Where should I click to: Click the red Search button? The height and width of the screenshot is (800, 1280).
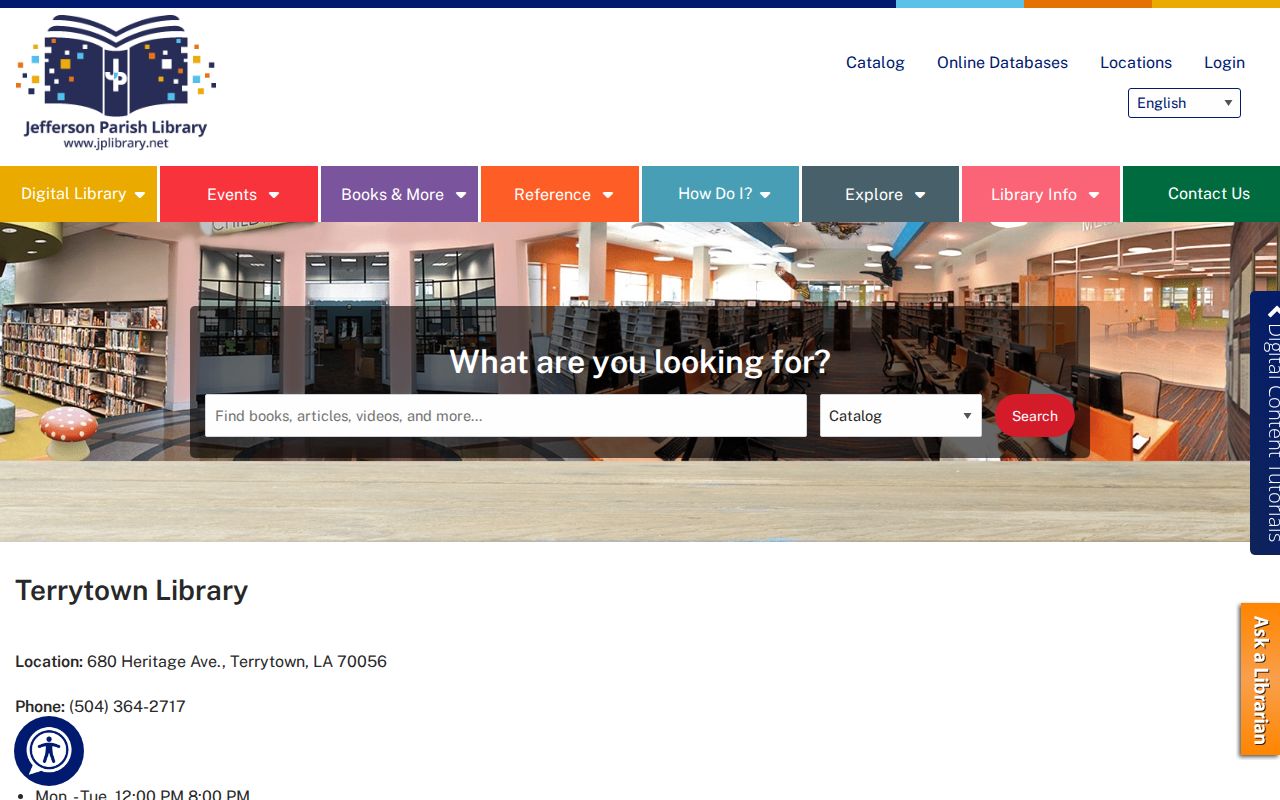[x=1034, y=416]
